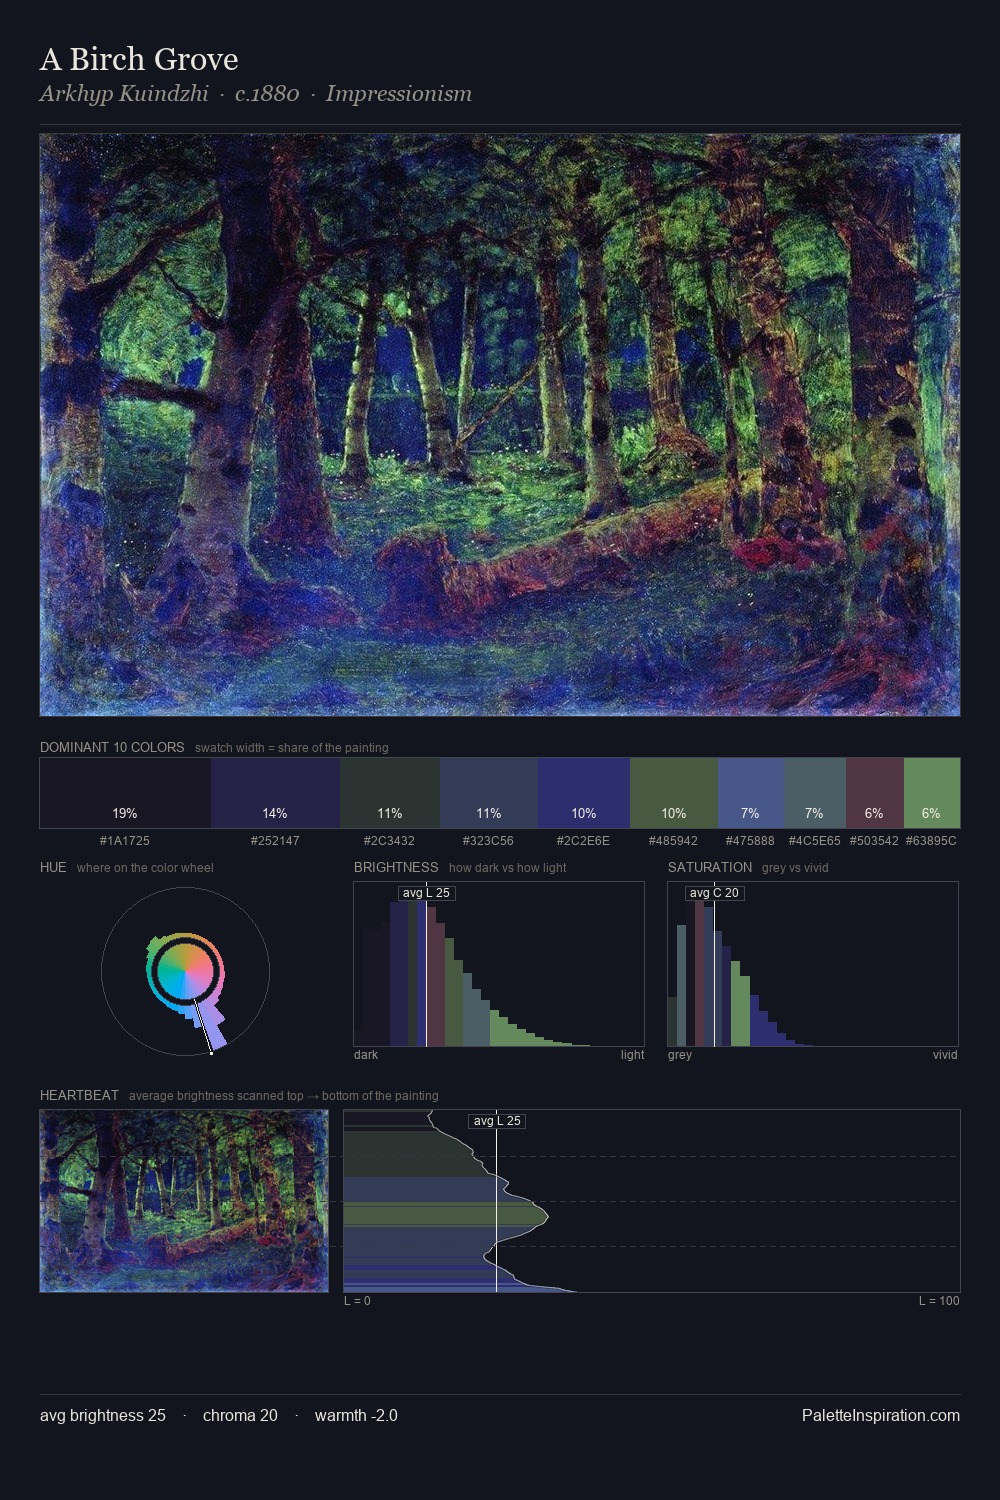Click the 'Arkhyp Kuindzhi' artist subtitle line
Viewport: 1000px width, 1500px height.
pos(256,93)
